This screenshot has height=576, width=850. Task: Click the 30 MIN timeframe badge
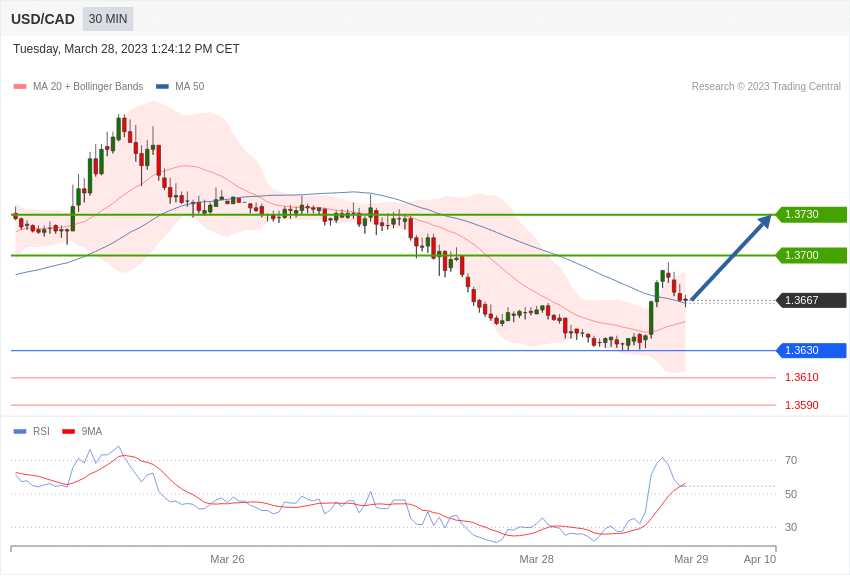click(108, 19)
